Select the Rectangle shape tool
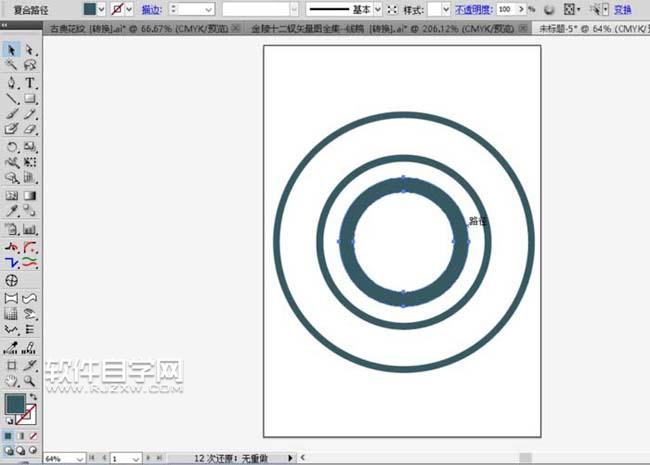The height and width of the screenshot is (465, 650). pos(30,99)
